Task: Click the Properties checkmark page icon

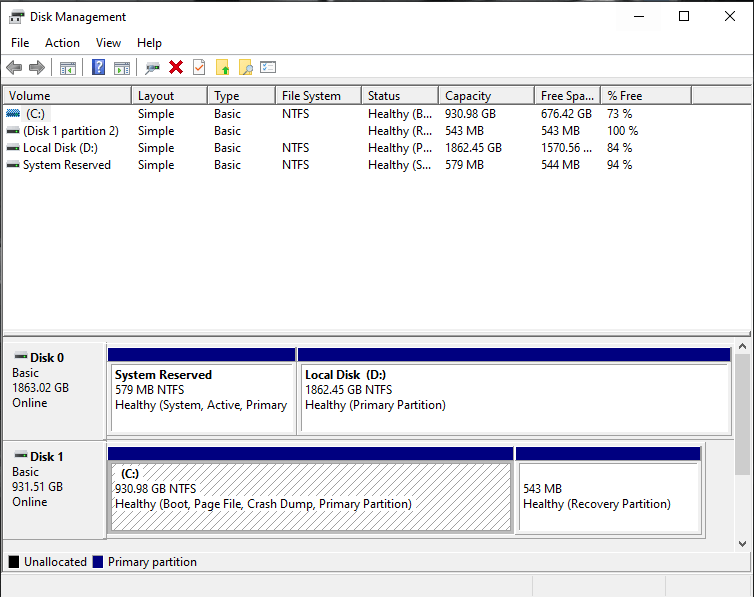Action: point(199,67)
